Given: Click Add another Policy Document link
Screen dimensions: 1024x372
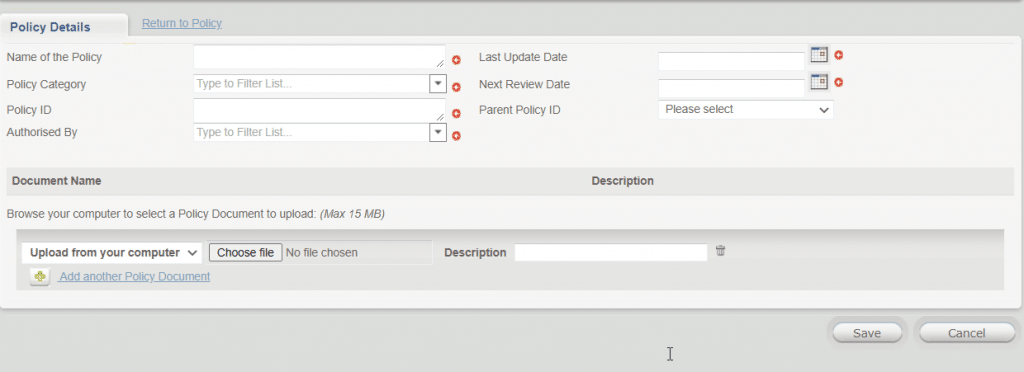Looking at the screenshot, I should point(135,276).
